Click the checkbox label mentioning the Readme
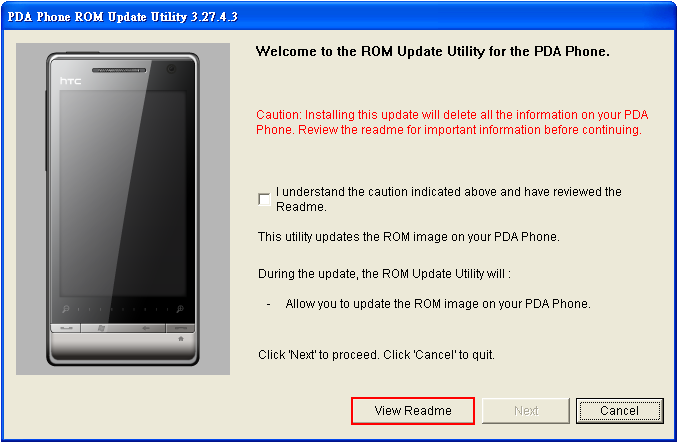This screenshot has width=677, height=444. [449, 199]
